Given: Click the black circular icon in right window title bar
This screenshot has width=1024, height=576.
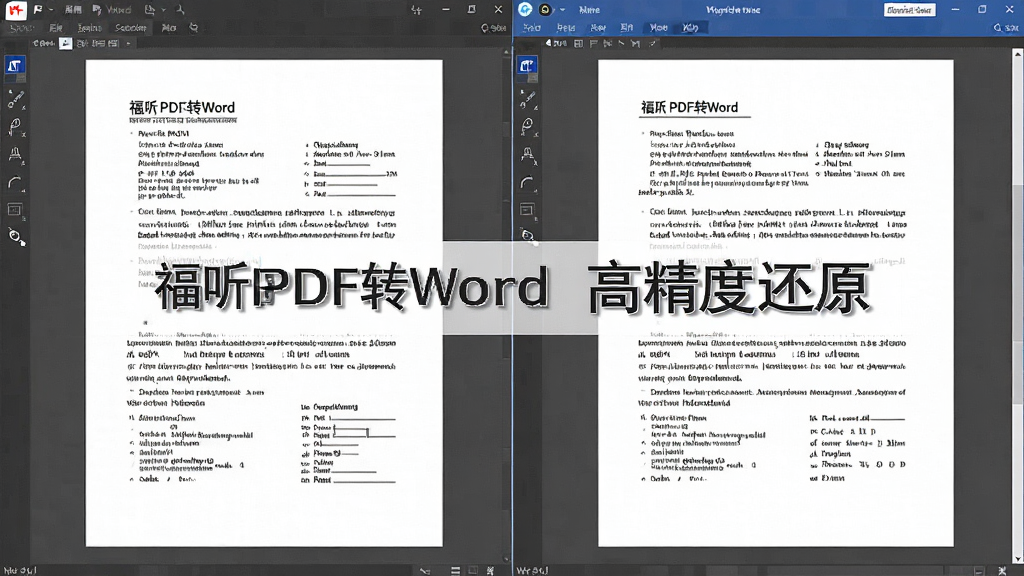Looking at the screenshot, I should tap(545, 9).
